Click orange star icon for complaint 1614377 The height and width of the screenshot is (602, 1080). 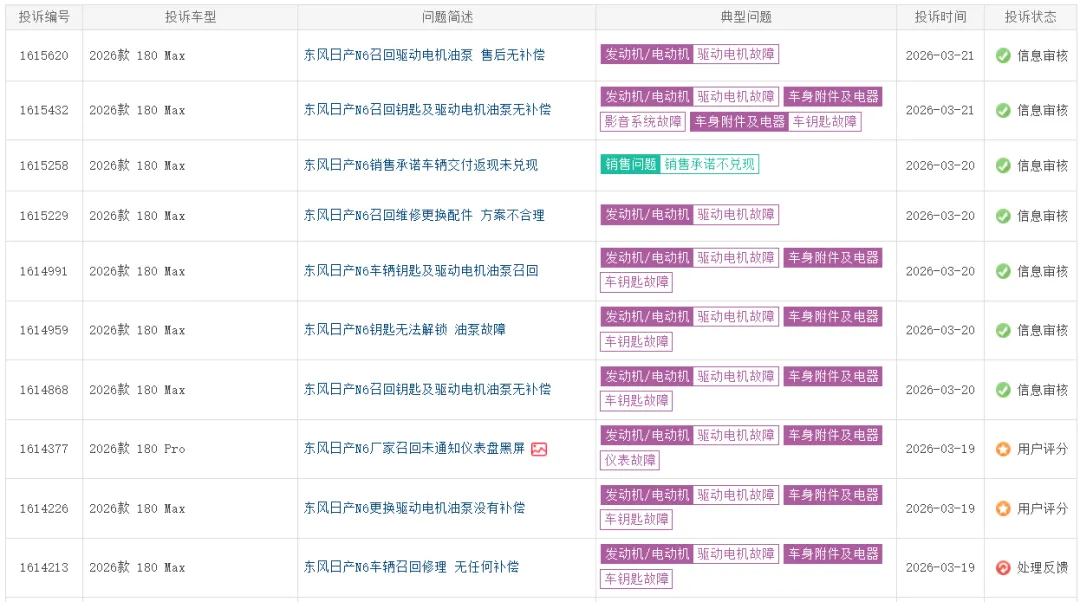point(1003,449)
